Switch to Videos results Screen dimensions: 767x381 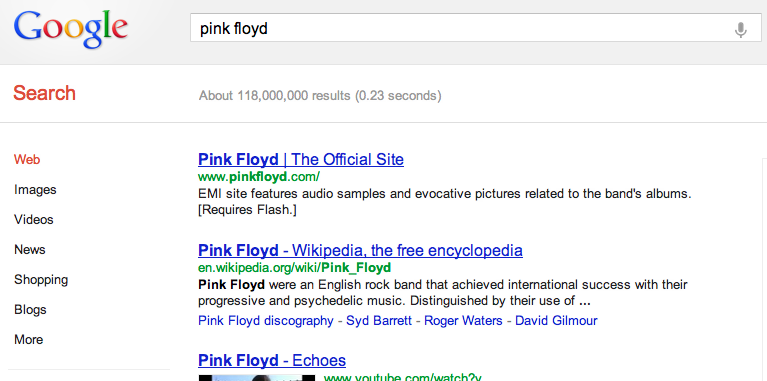click(x=34, y=220)
